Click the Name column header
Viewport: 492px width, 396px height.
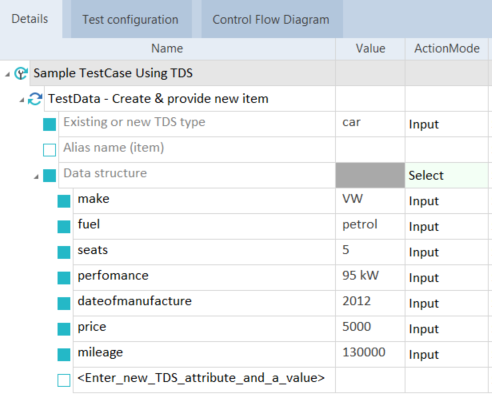(167, 49)
